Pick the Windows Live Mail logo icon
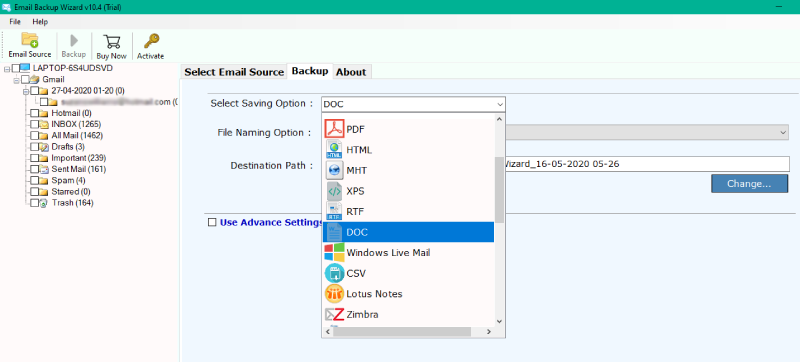Image resolution: width=800 pixels, height=362 pixels. [335, 252]
